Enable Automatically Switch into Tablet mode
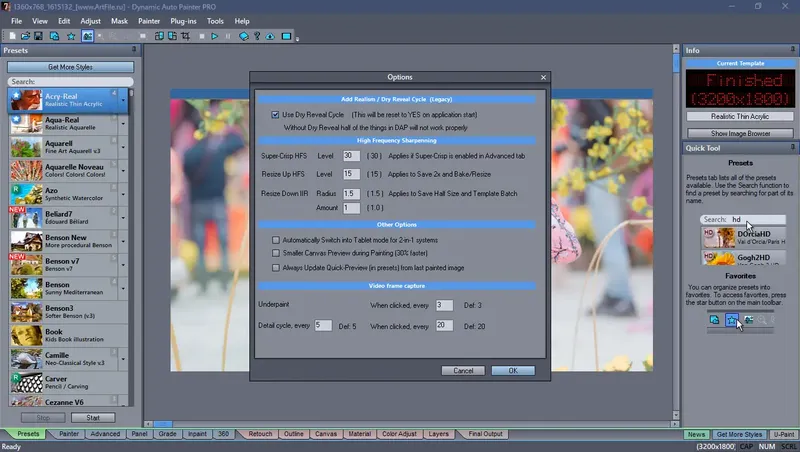 (x=276, y=240)
